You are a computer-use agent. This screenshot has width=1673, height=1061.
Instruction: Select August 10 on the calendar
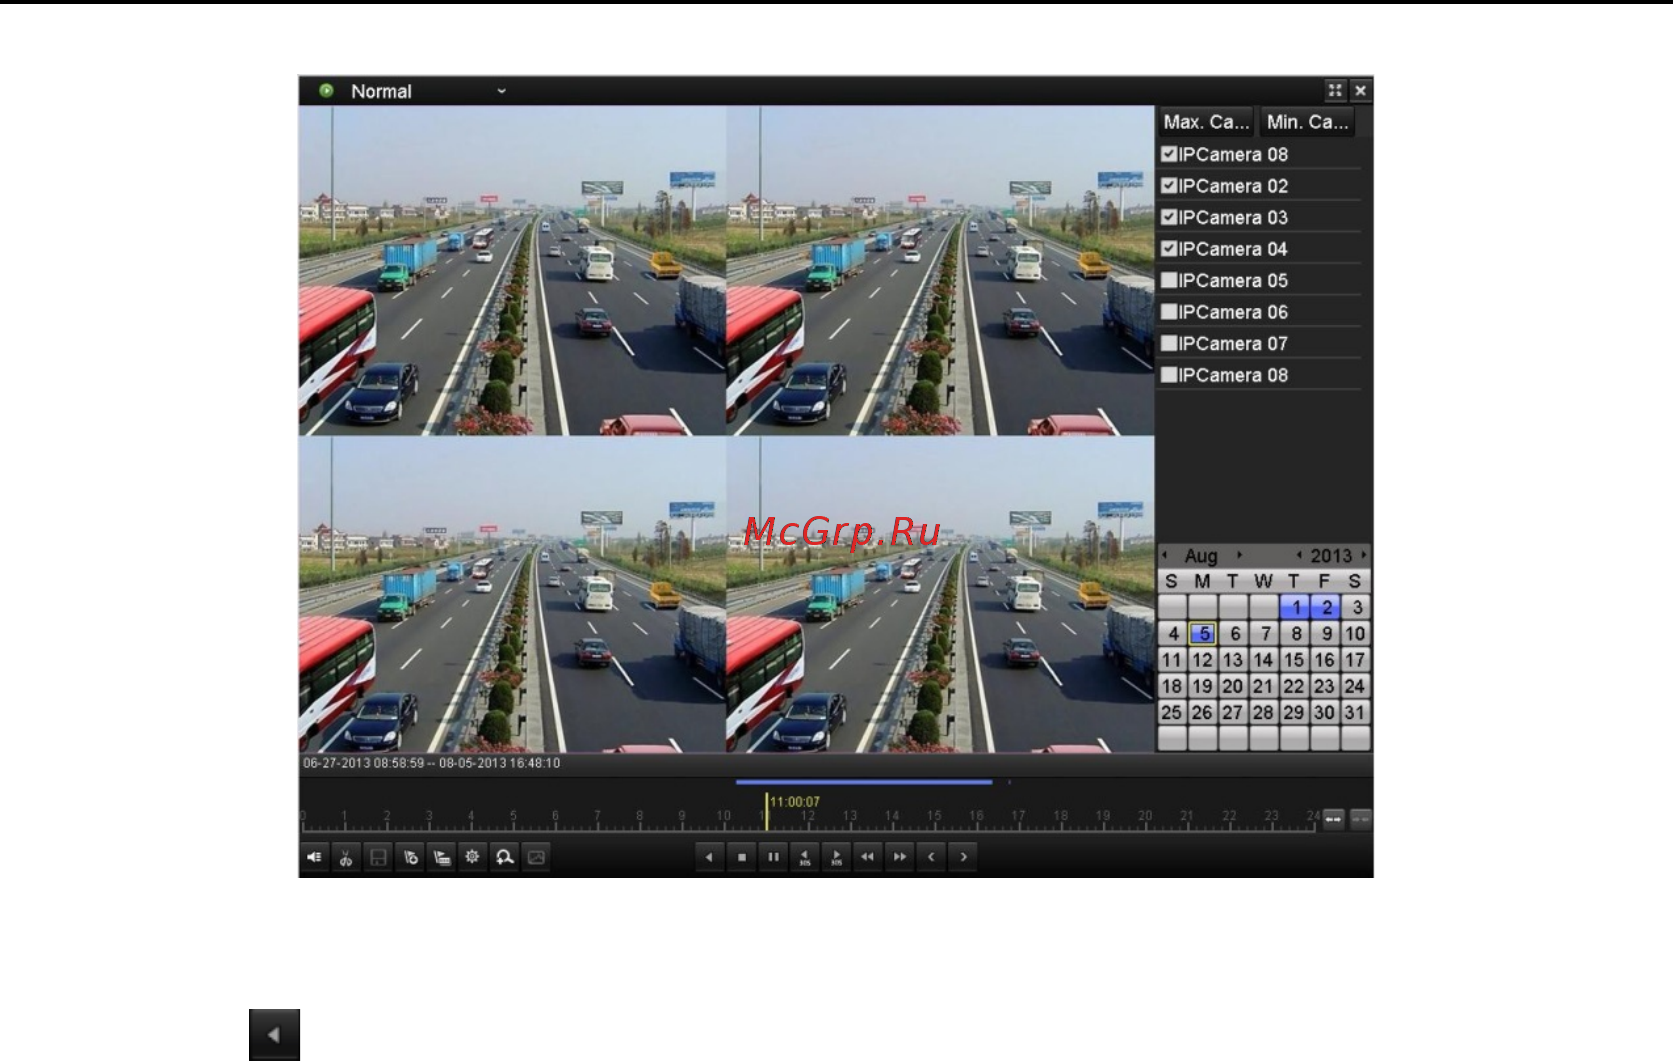click(1355, 633)
